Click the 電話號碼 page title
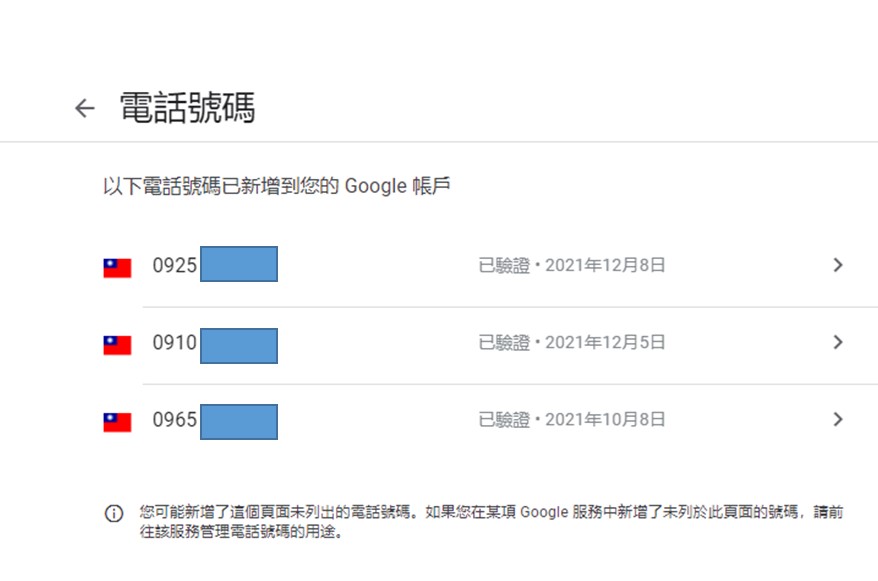This screenshot has height=581, width=878. (x=188, y=107)
